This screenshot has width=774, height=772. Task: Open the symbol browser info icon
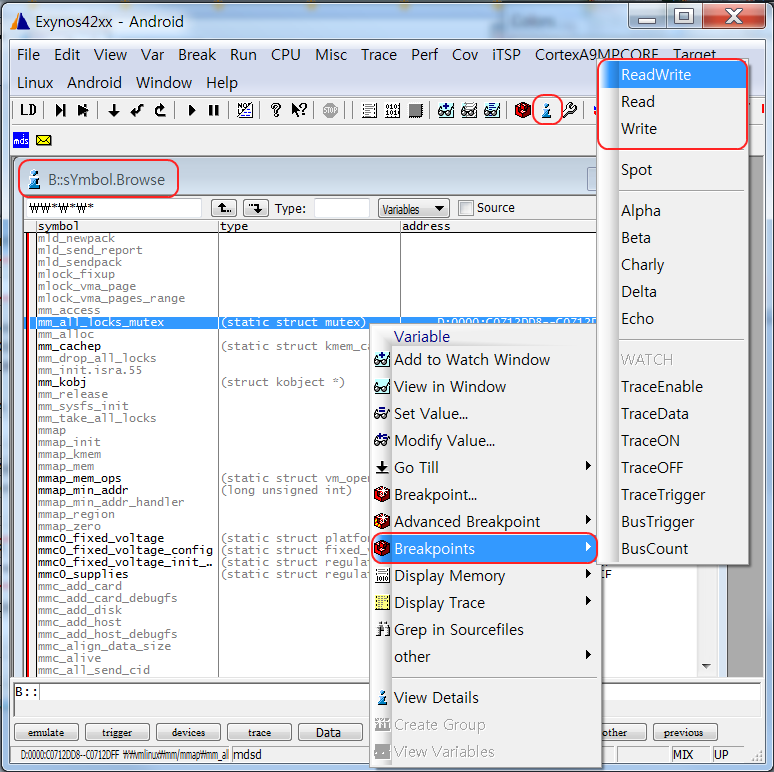pyautogui.click(x=546, y=110)
